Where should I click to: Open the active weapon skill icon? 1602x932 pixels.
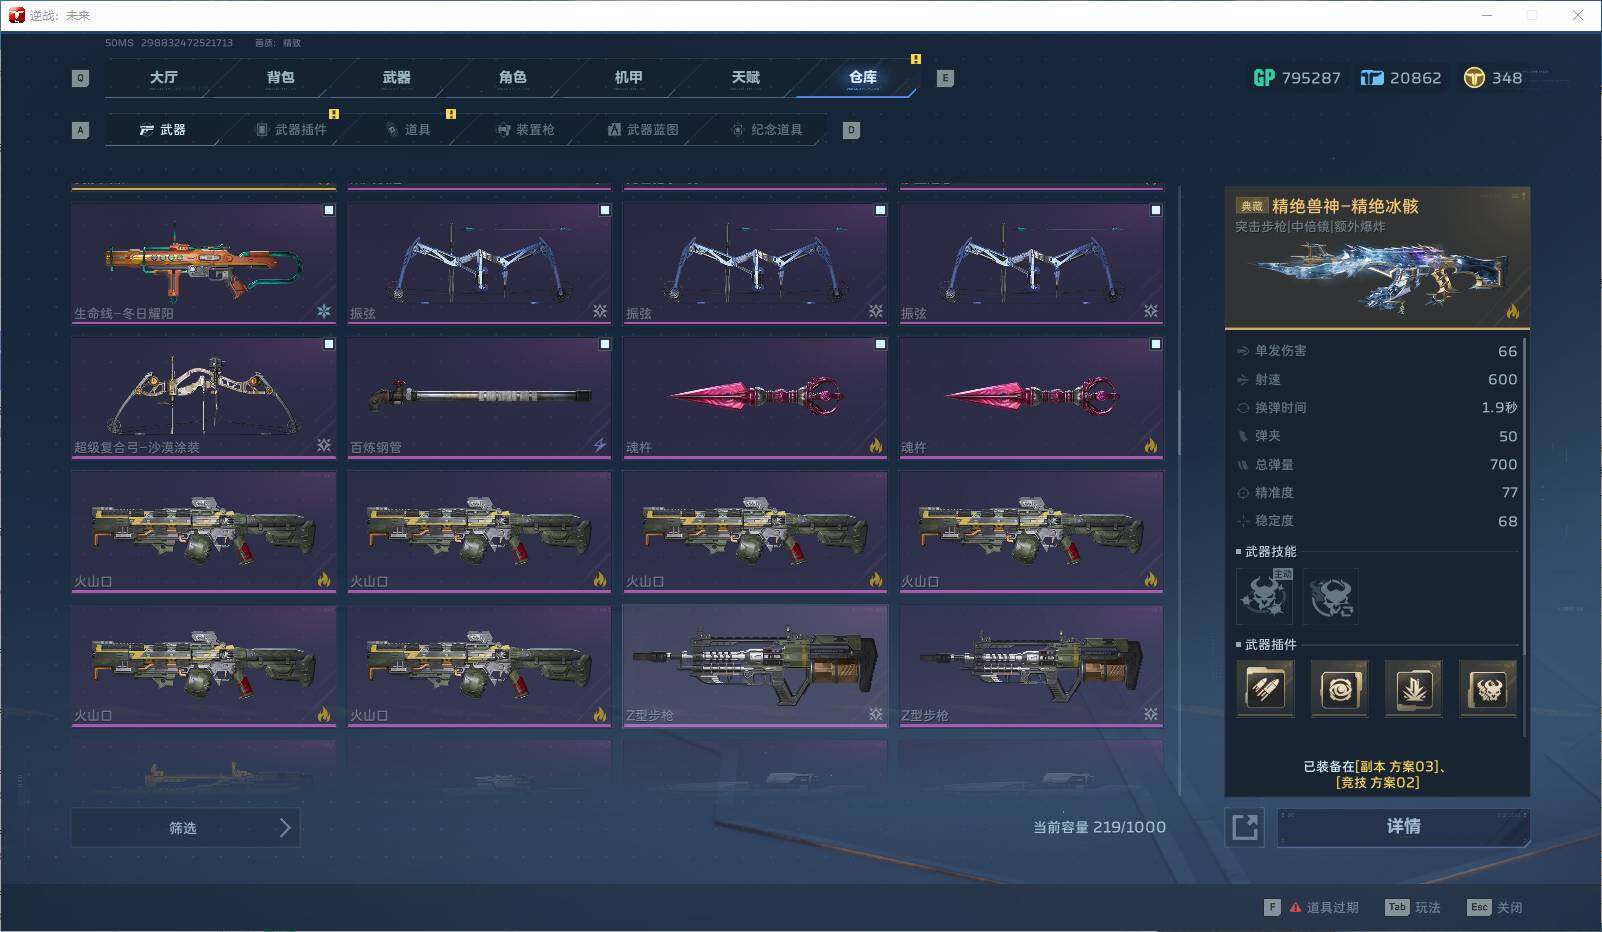click(1265, 596)
